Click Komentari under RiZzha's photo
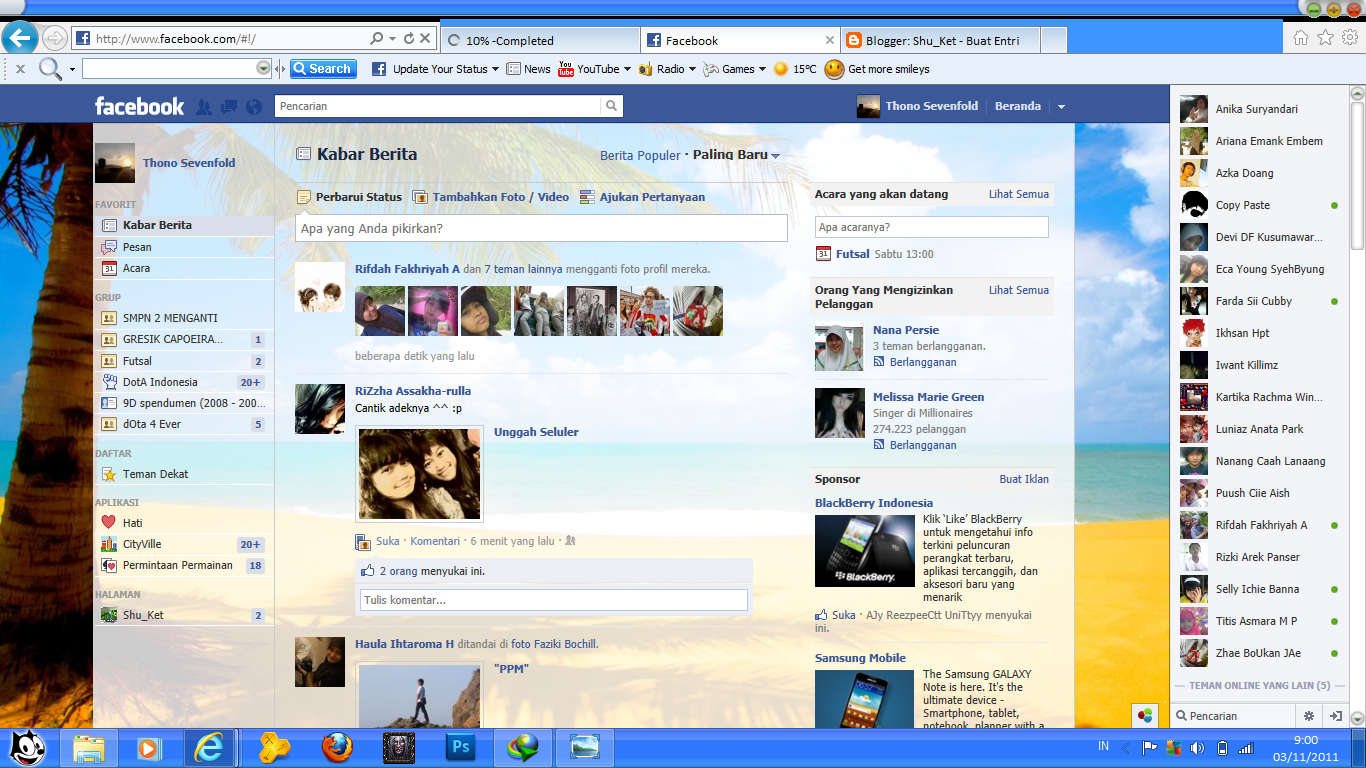Image resolution: width=1366 pixels, height=768 pixels. pyautogui.click(x=435, y=541)
